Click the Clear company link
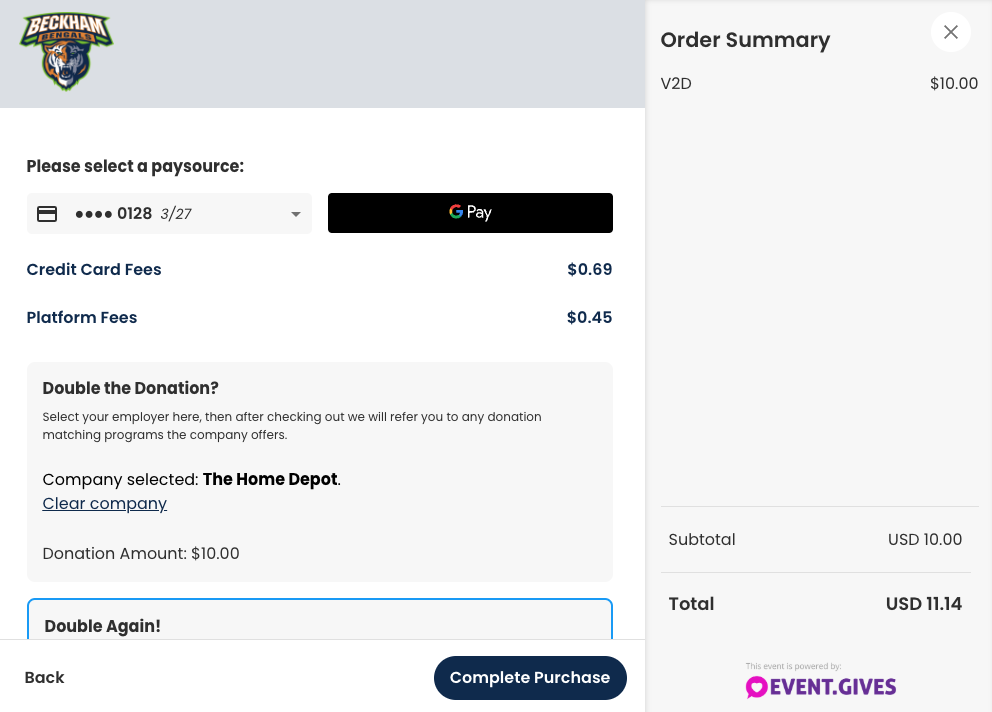The width and height of the screenshot is (992, 712). coord(104,503)
